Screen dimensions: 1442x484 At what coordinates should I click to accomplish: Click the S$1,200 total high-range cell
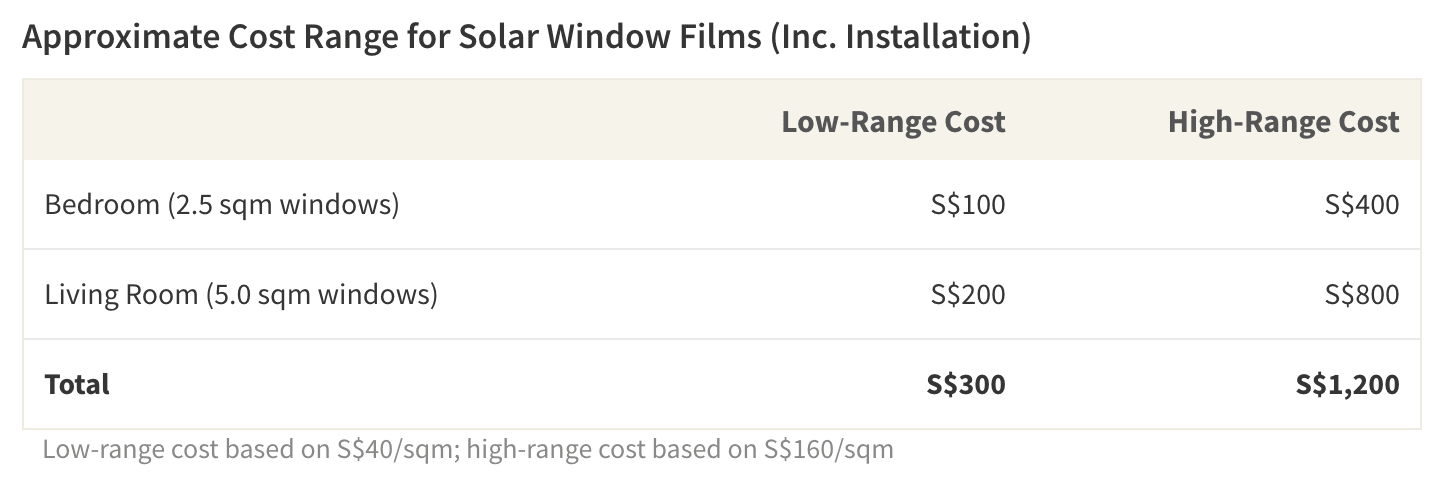[1347, 384]
